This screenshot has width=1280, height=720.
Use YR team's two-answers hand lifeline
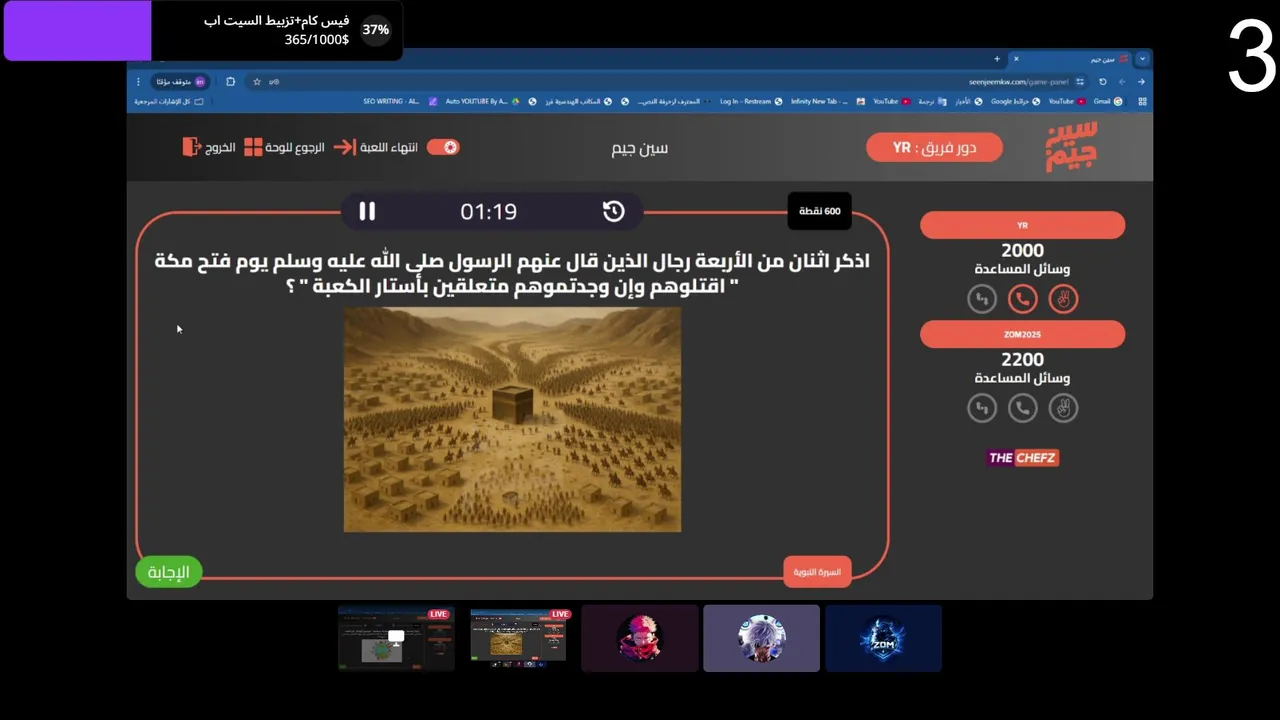1063,299
